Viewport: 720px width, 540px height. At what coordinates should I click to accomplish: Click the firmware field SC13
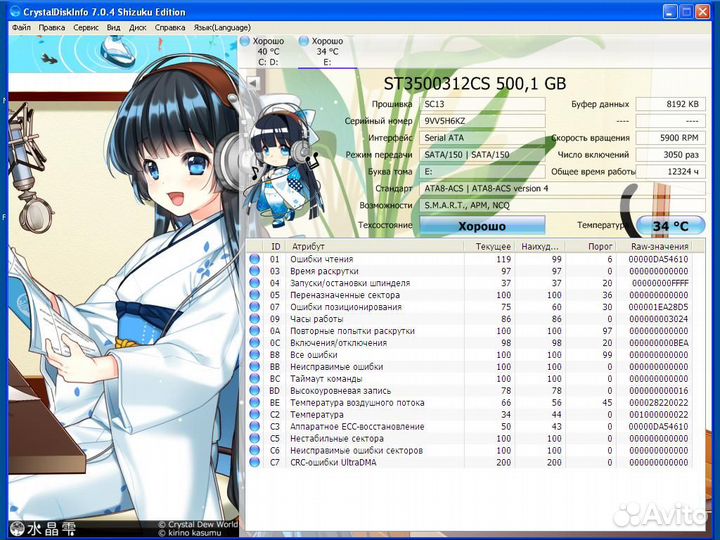click(482, 104)
